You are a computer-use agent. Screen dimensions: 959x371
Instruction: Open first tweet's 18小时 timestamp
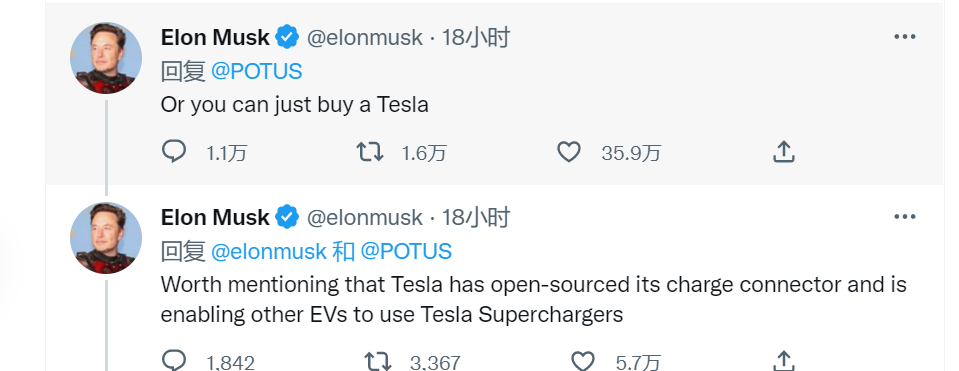[x=475, y=37]
